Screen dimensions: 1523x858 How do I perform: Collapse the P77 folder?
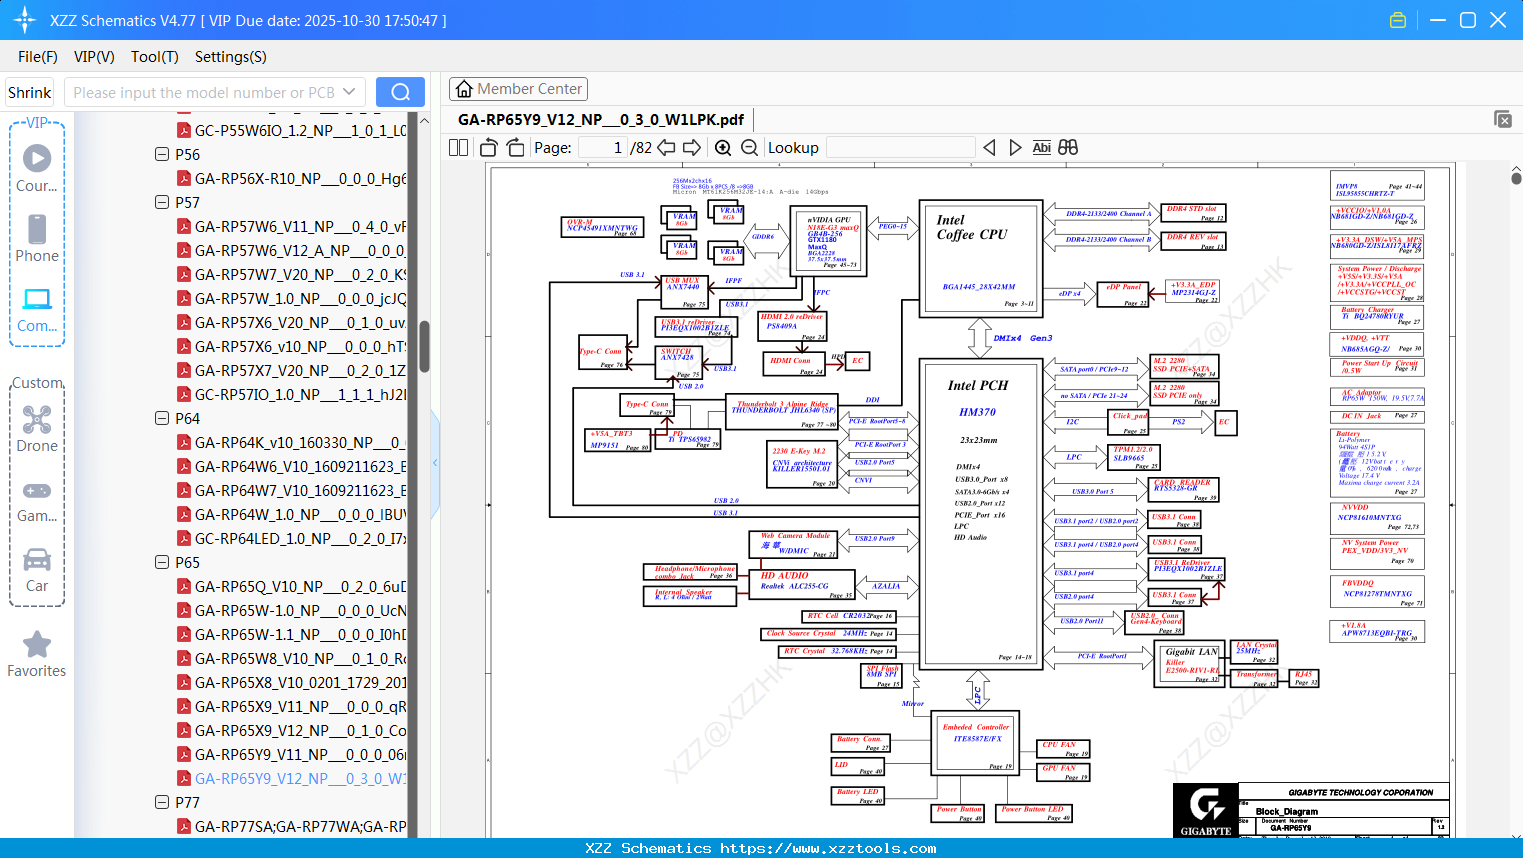(x=162, y=802)
